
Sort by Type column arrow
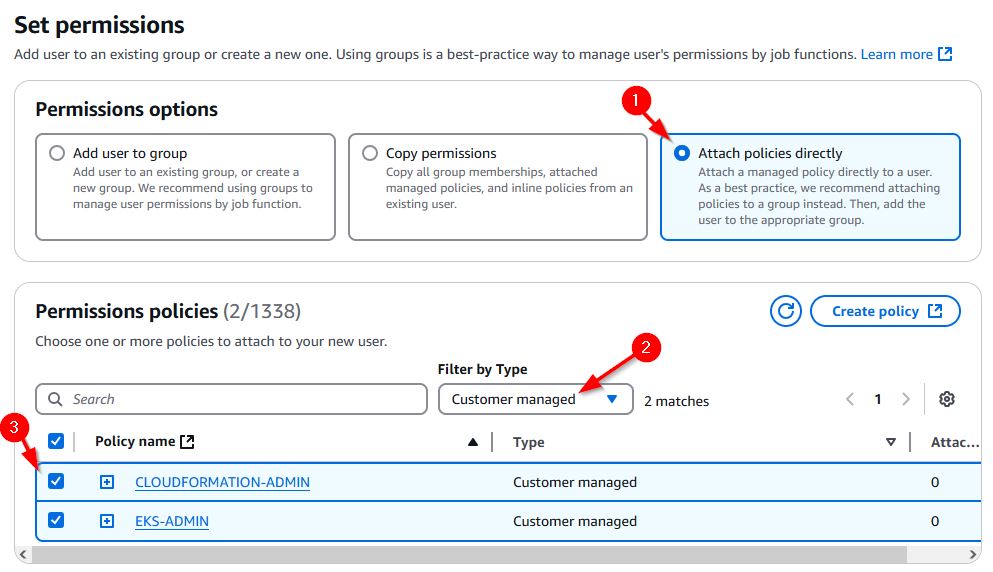point(891,442)
